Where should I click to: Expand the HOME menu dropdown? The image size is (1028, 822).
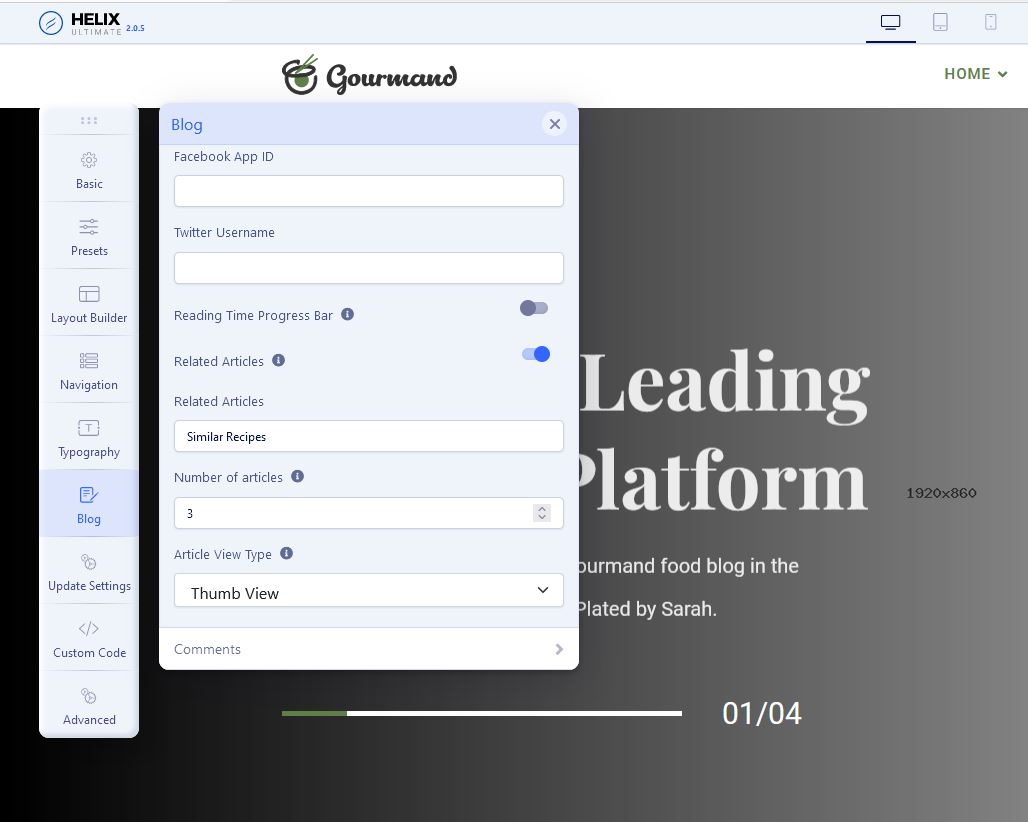pos(975,74)
